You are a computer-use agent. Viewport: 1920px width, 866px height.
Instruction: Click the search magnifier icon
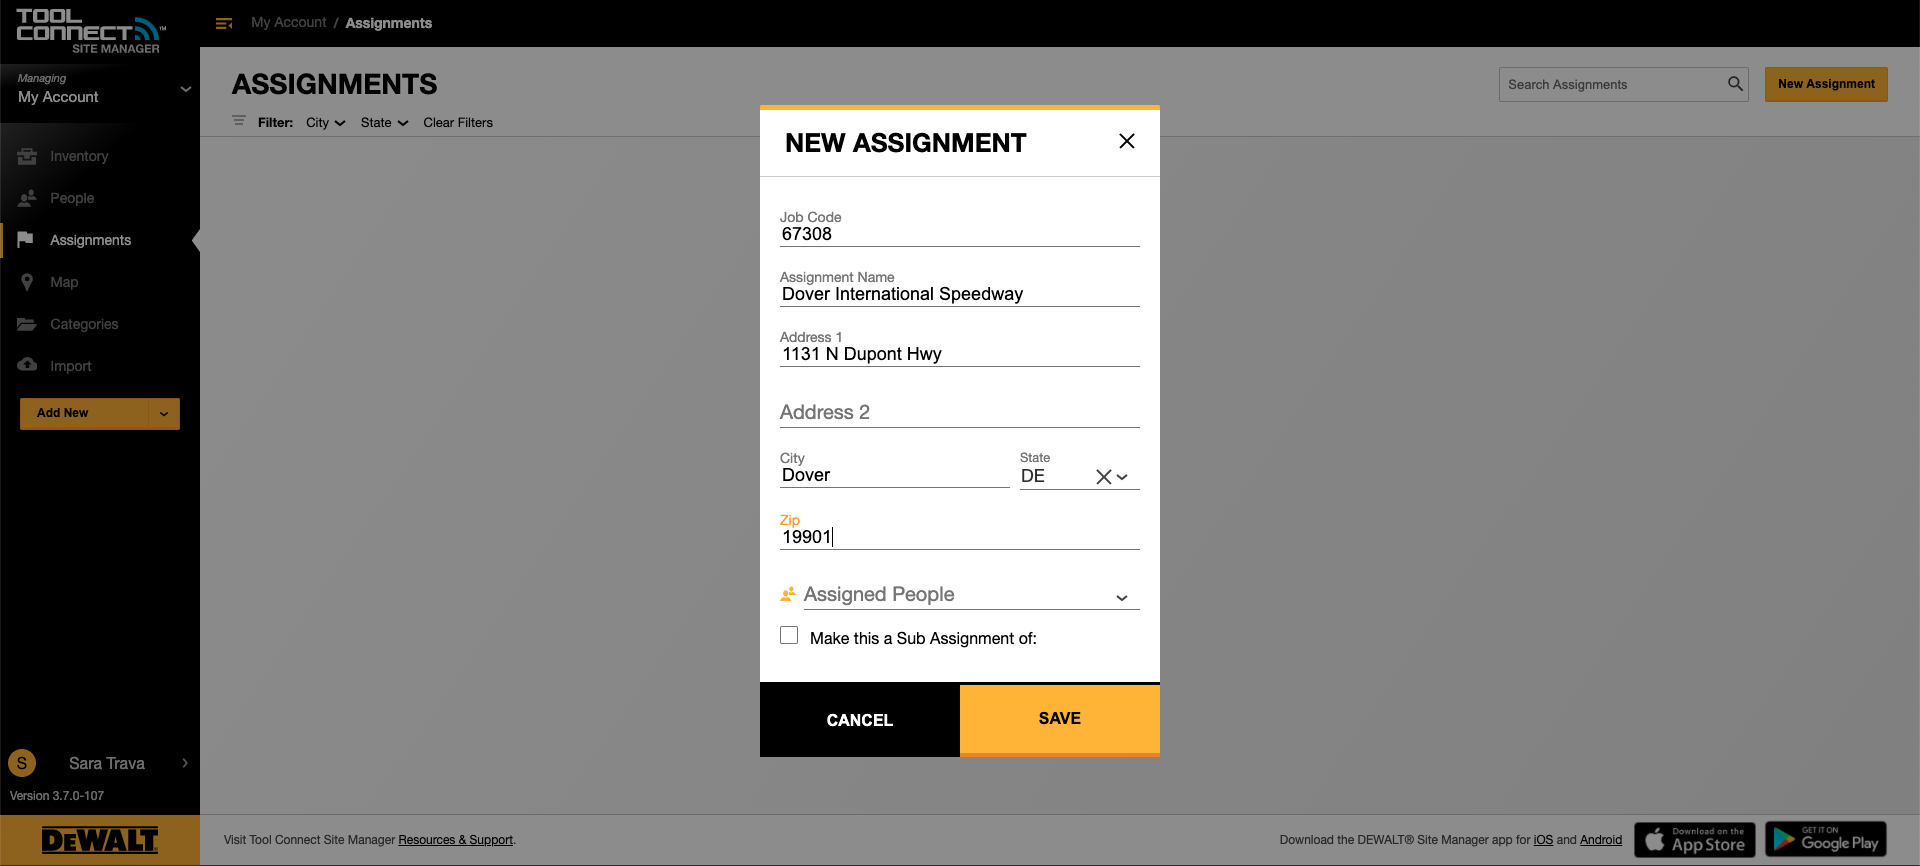point(1735,84)
